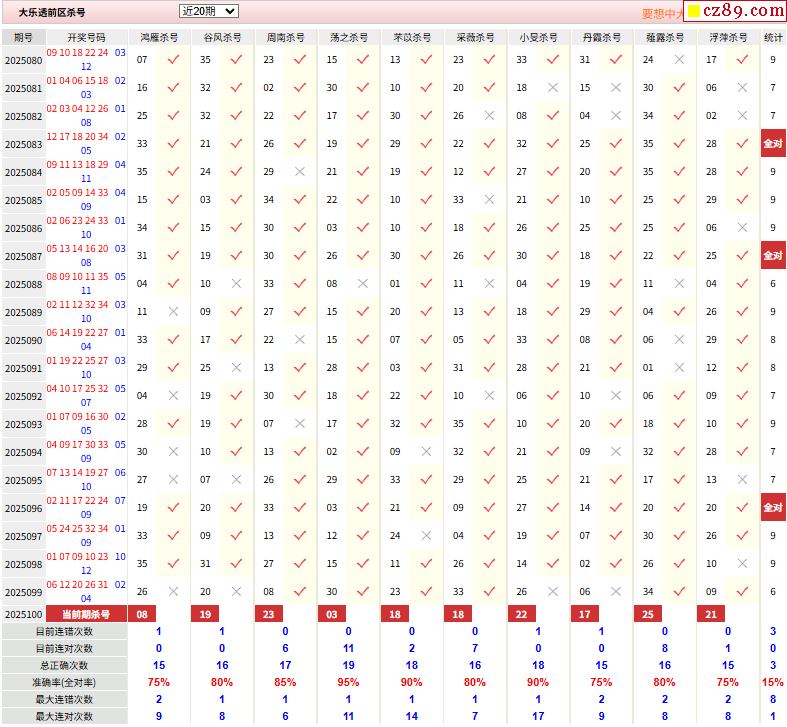The height and width of the screenshot is (727, 787).
Task: Click the 采薇杀号 column header
Action: tap(475, 37)
